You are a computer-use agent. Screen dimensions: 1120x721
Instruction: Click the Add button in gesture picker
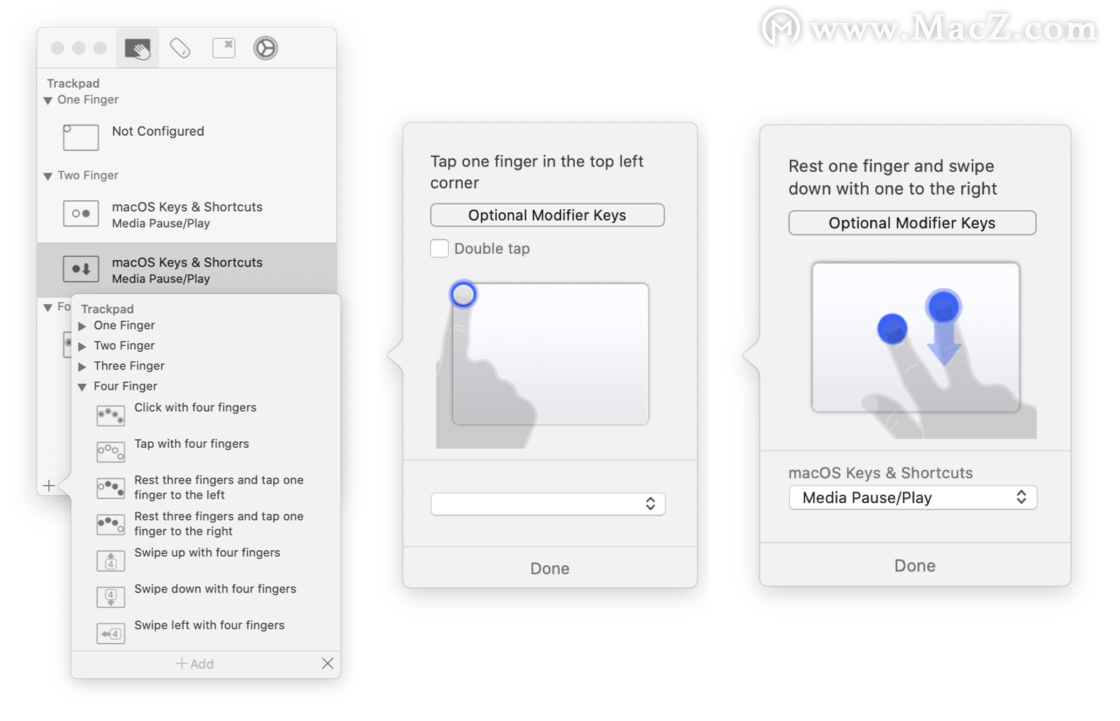coord(194,664)
